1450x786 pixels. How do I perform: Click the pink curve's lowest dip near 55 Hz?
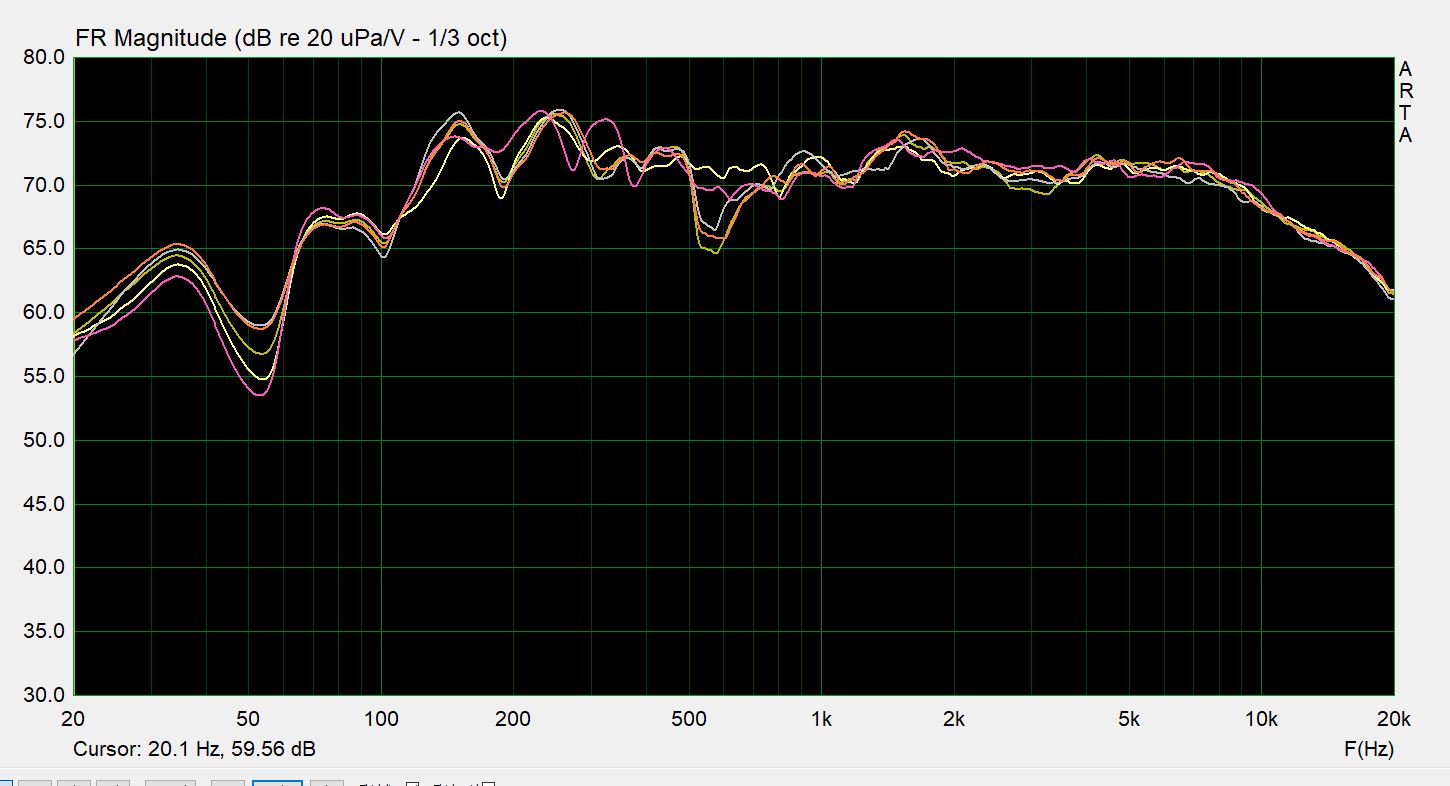[259, 395]
